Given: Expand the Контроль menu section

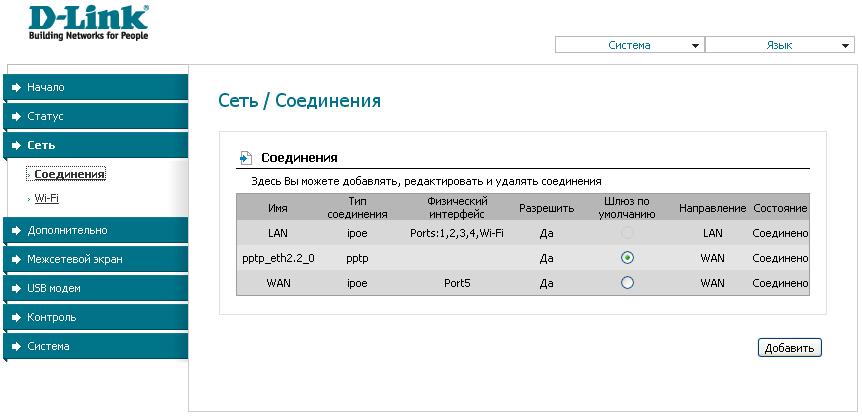Looking at the screenshot, I should 96,318.
